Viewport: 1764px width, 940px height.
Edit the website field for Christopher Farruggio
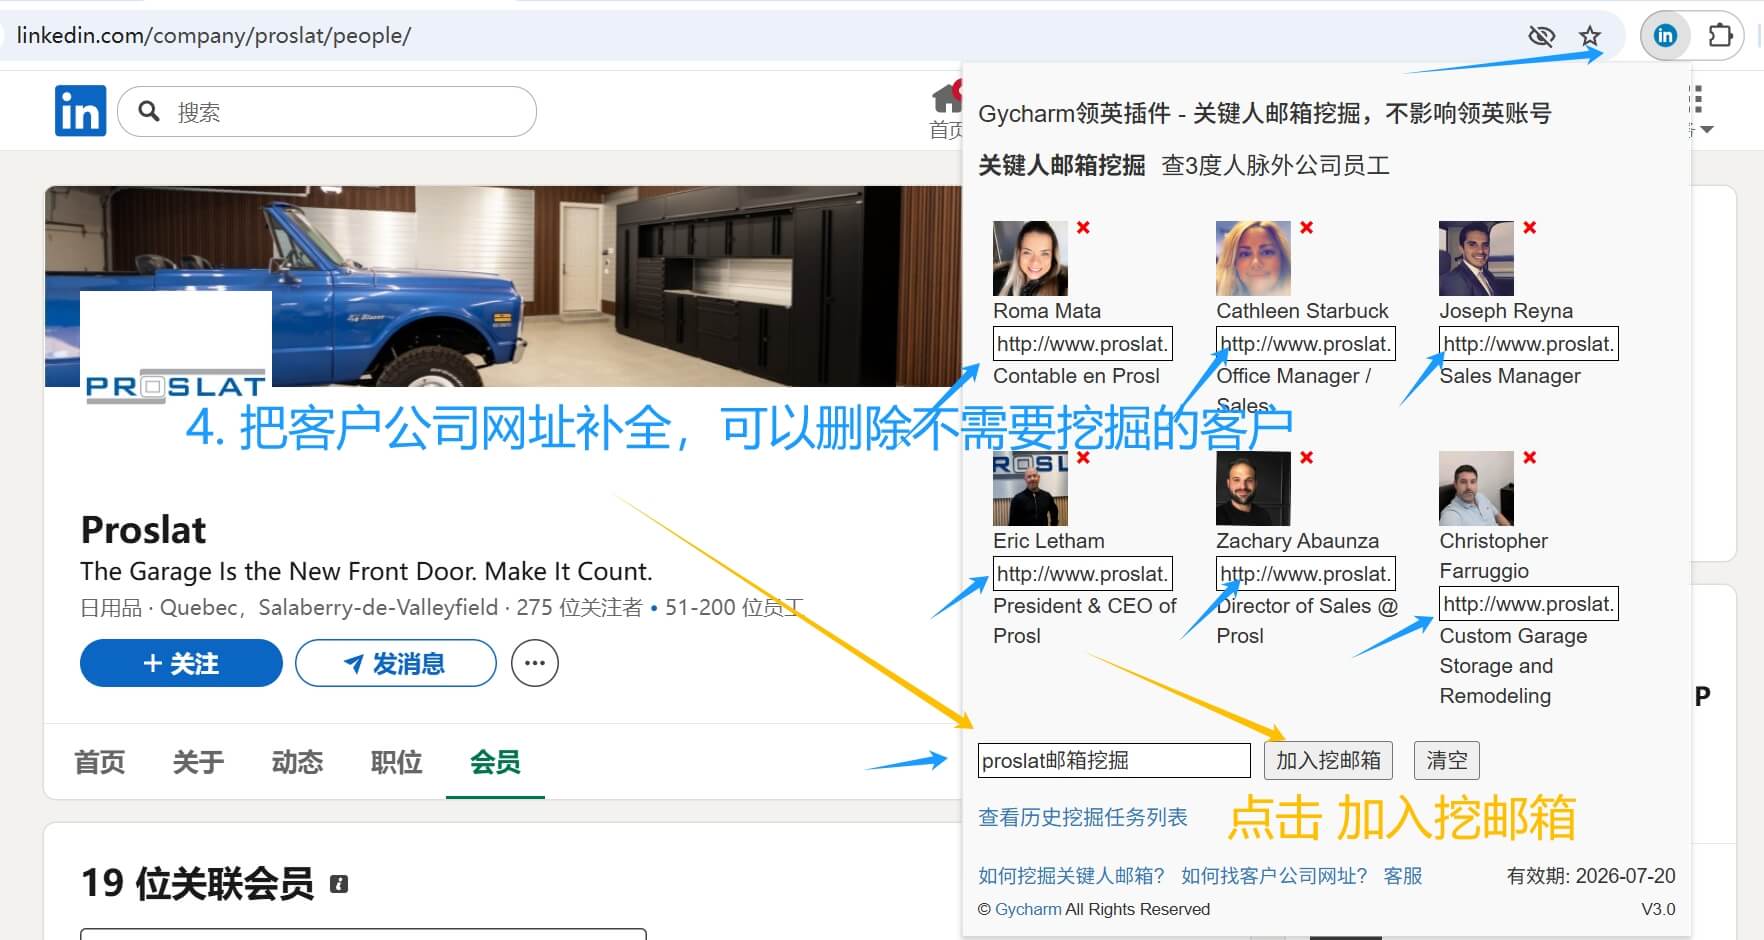1528,604
